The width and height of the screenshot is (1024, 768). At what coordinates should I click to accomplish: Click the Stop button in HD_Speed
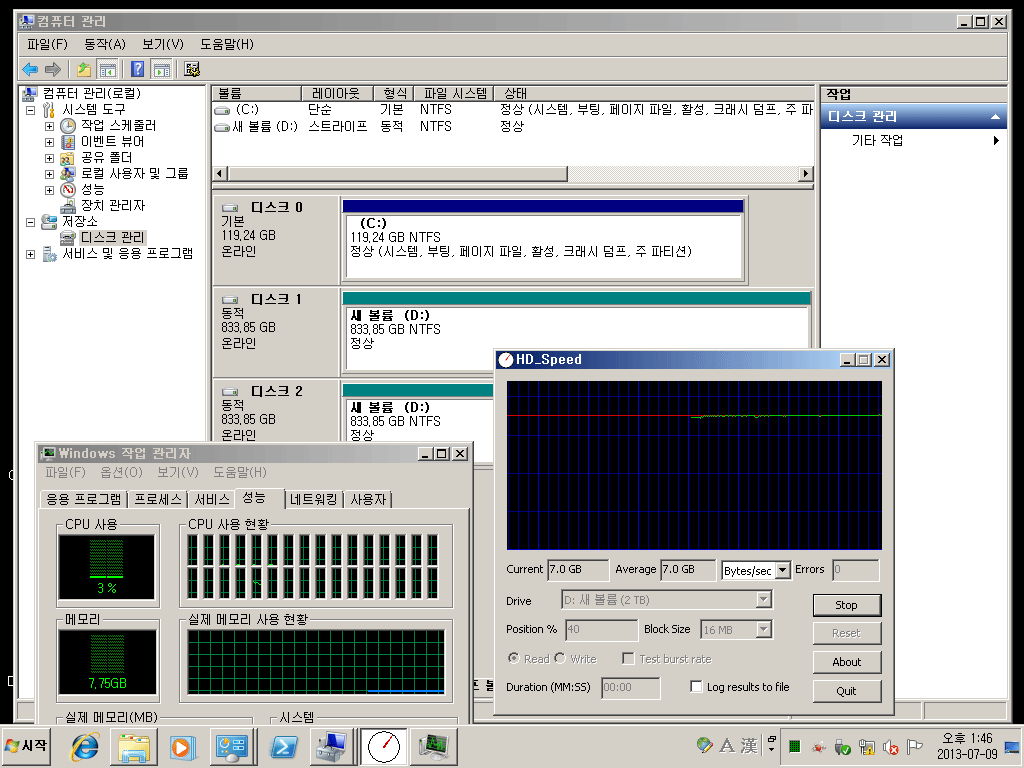(x=846, y=605)
